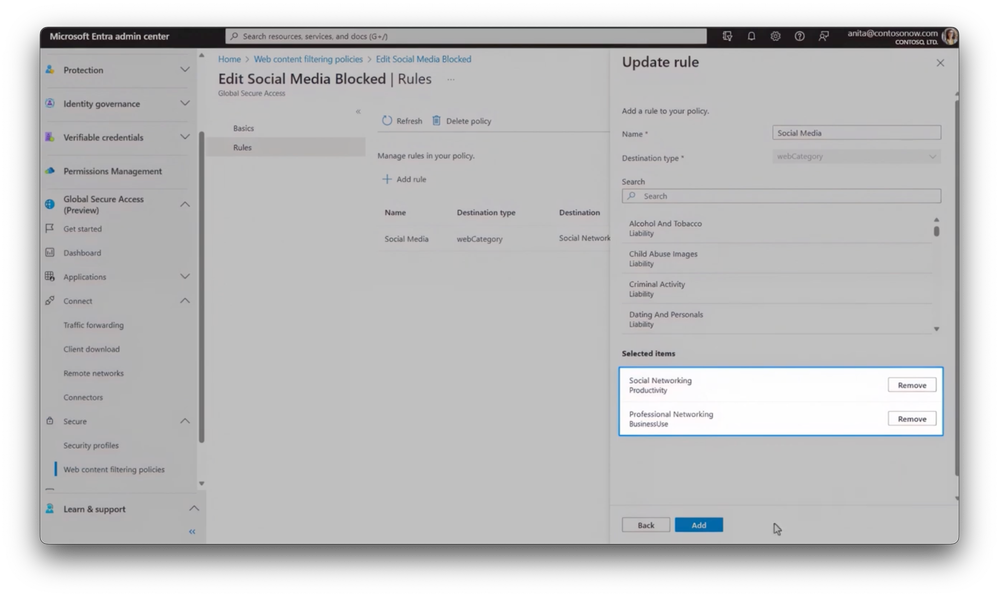Go to Home breadcrumb link
The height and width of the screenshot is (597, 999).
(229, 59)
